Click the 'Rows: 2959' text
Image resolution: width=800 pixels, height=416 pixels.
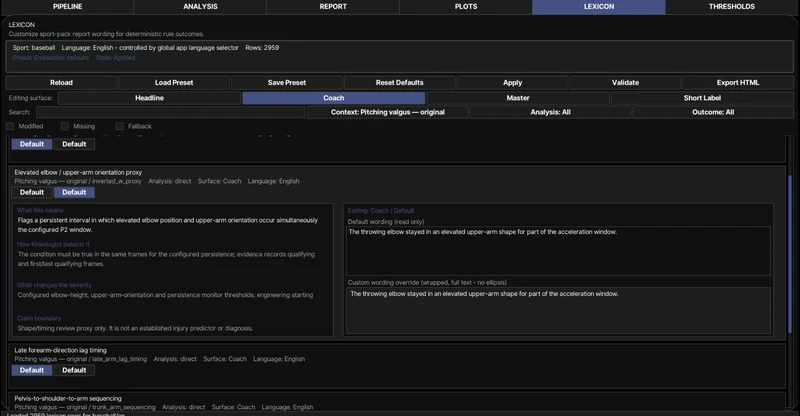click(262, 47)
